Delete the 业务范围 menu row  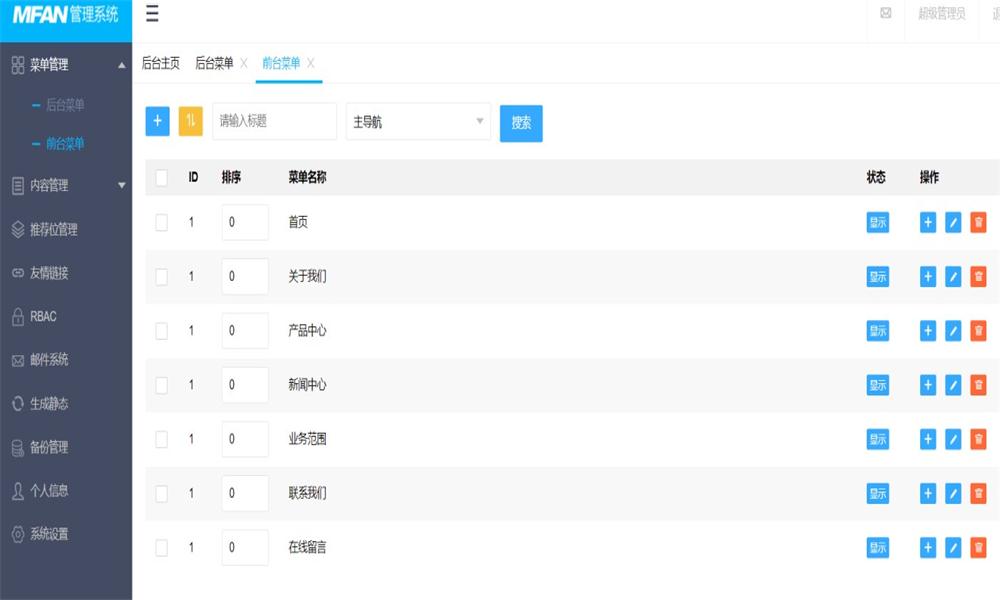978,439
